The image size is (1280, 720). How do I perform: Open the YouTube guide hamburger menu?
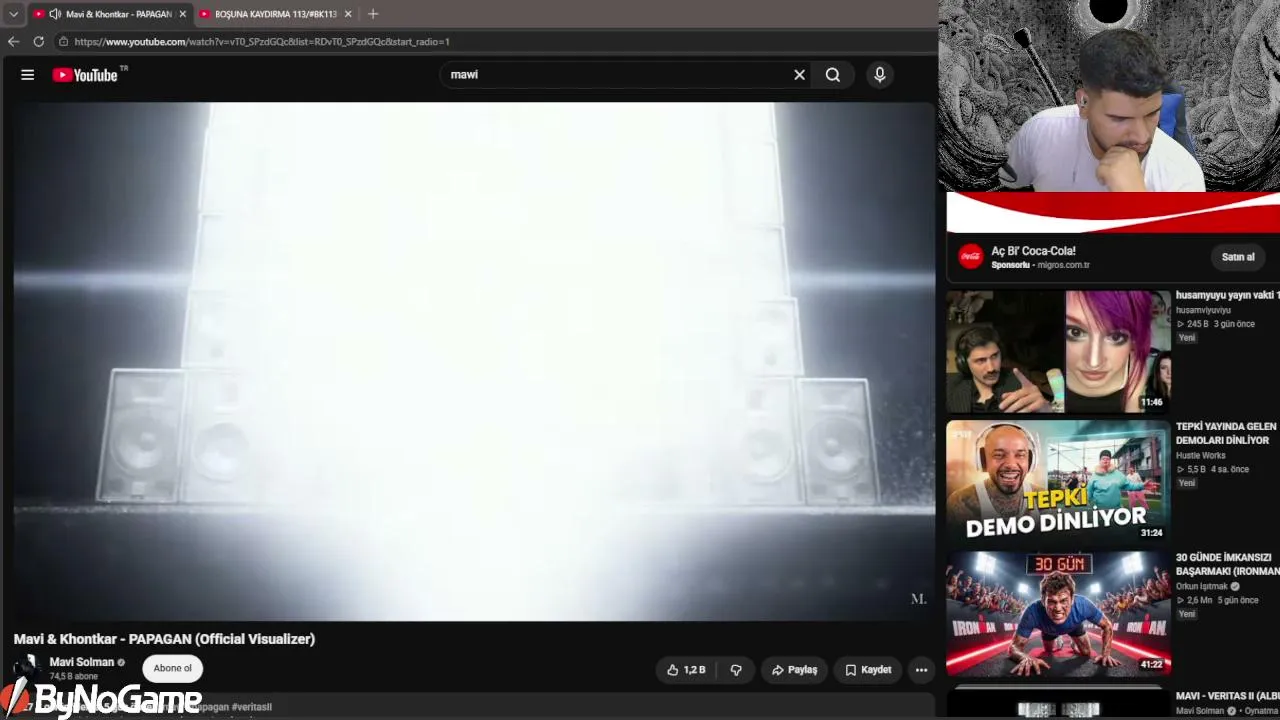click(x=28, y=75)
